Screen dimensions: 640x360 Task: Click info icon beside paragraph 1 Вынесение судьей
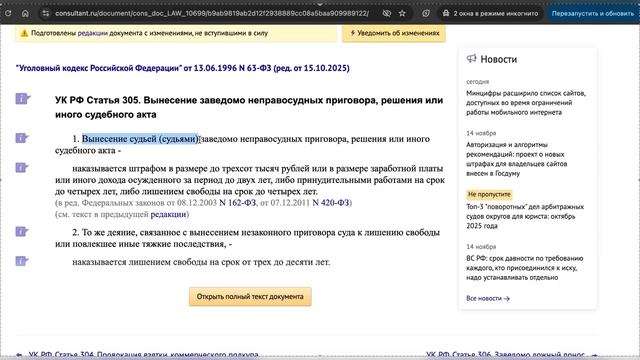[22, 138]
